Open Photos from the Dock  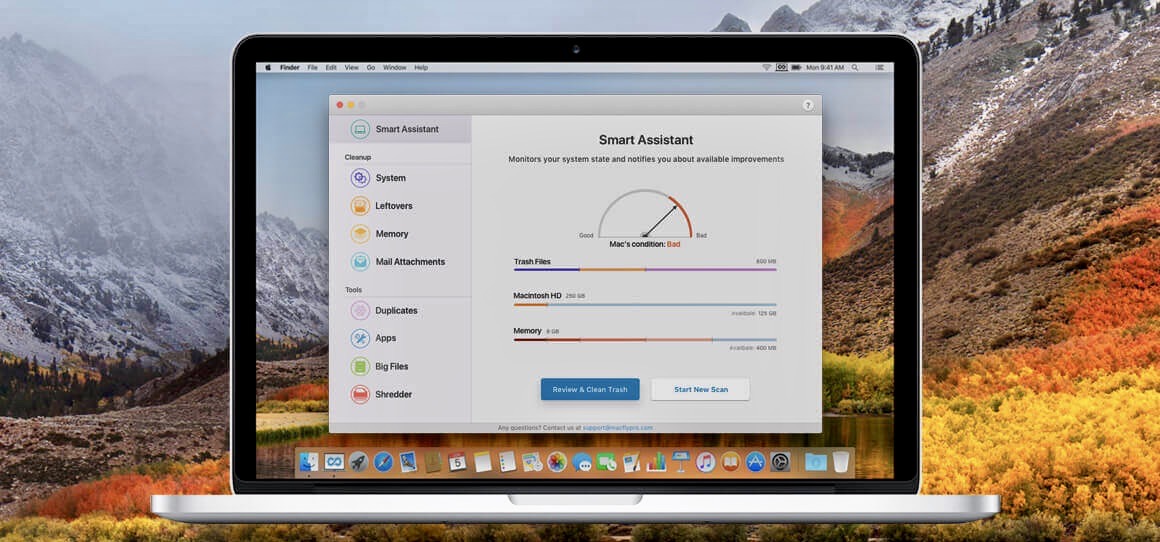click(x=557, y=462)
